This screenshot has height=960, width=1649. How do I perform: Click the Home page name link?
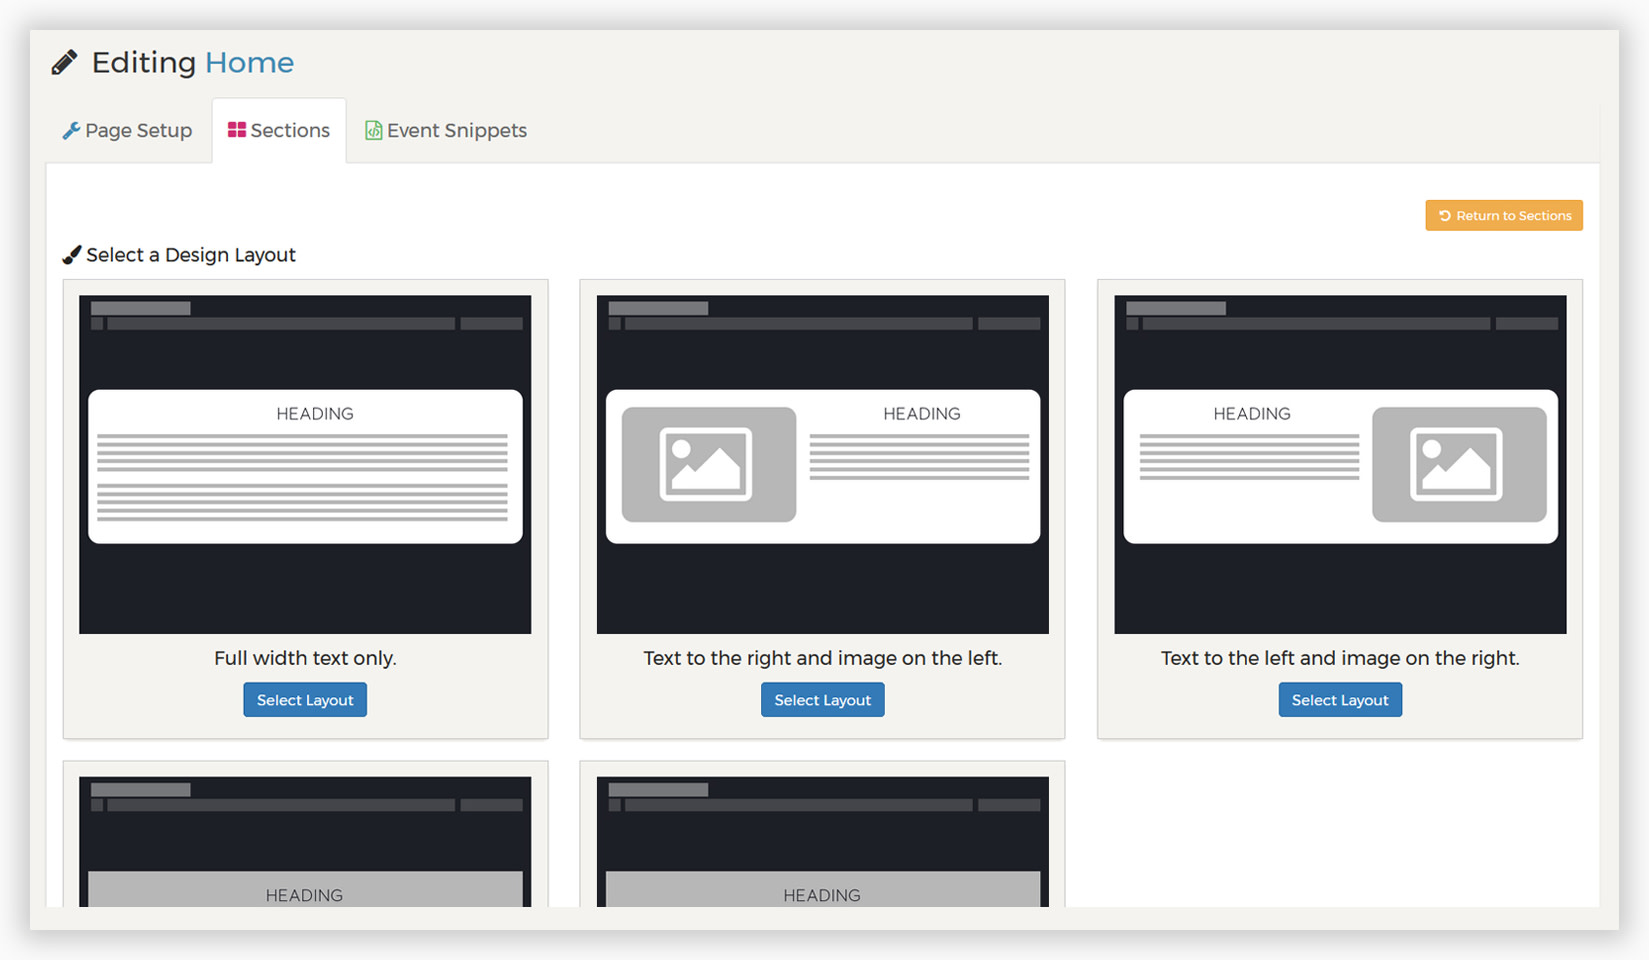point(249,63)
